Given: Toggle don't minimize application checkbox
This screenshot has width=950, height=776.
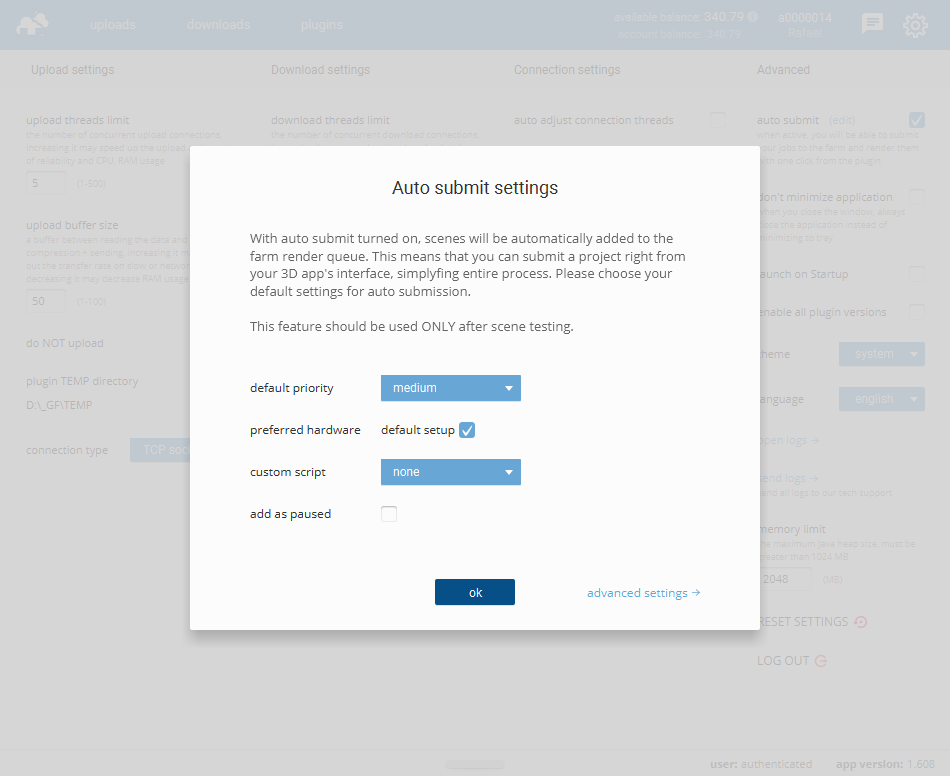Looking at the screenshot, I should click(917, 197).
